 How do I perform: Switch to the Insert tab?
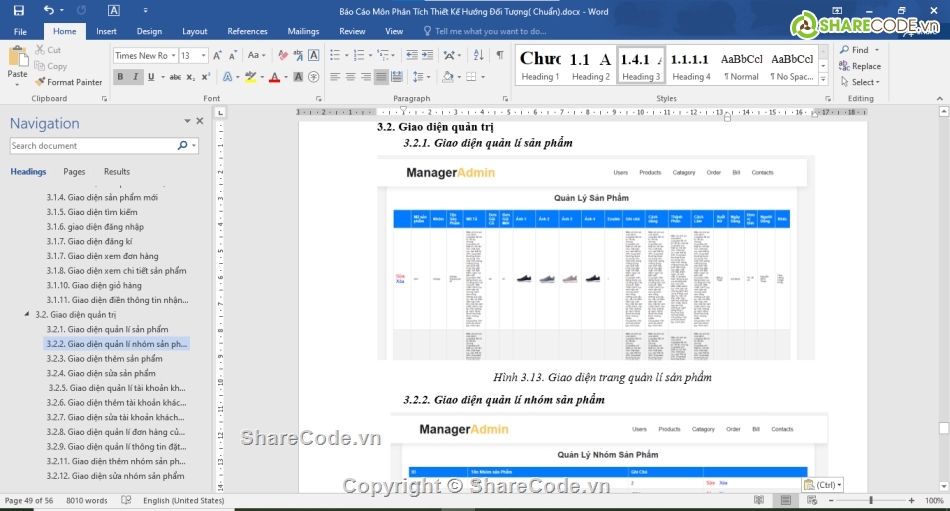pos(106,32)
